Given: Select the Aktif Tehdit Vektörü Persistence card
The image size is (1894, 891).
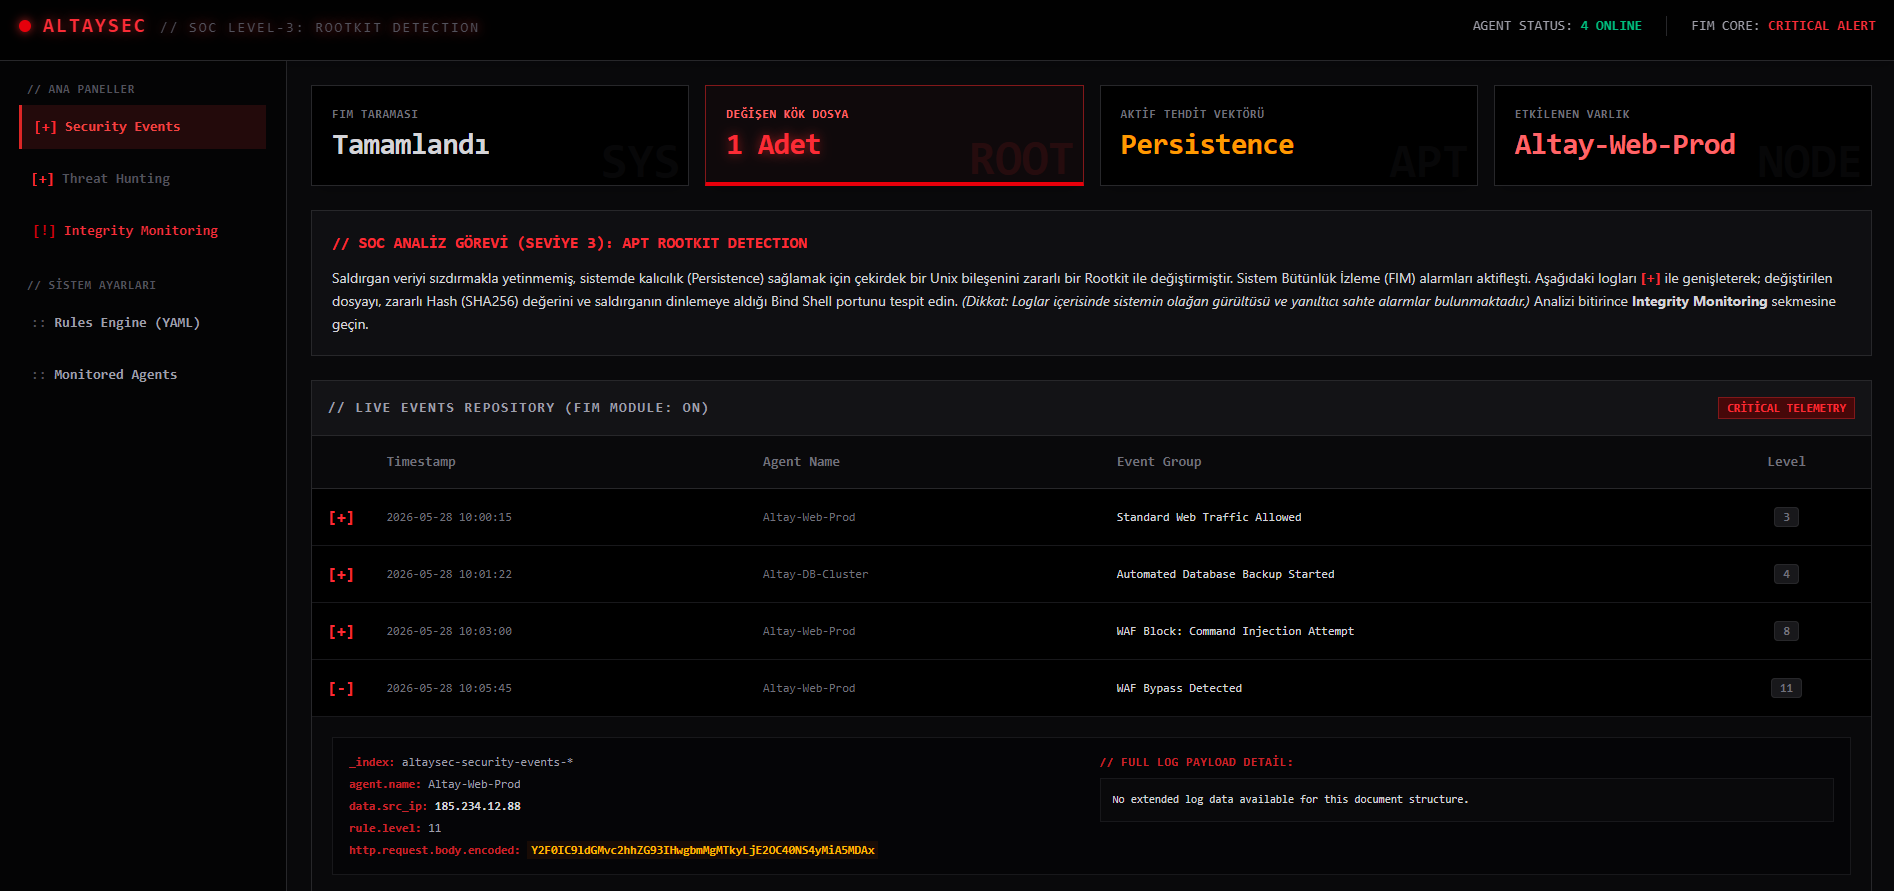Looking at the screenshot, I should click(x=1289, y=135).
